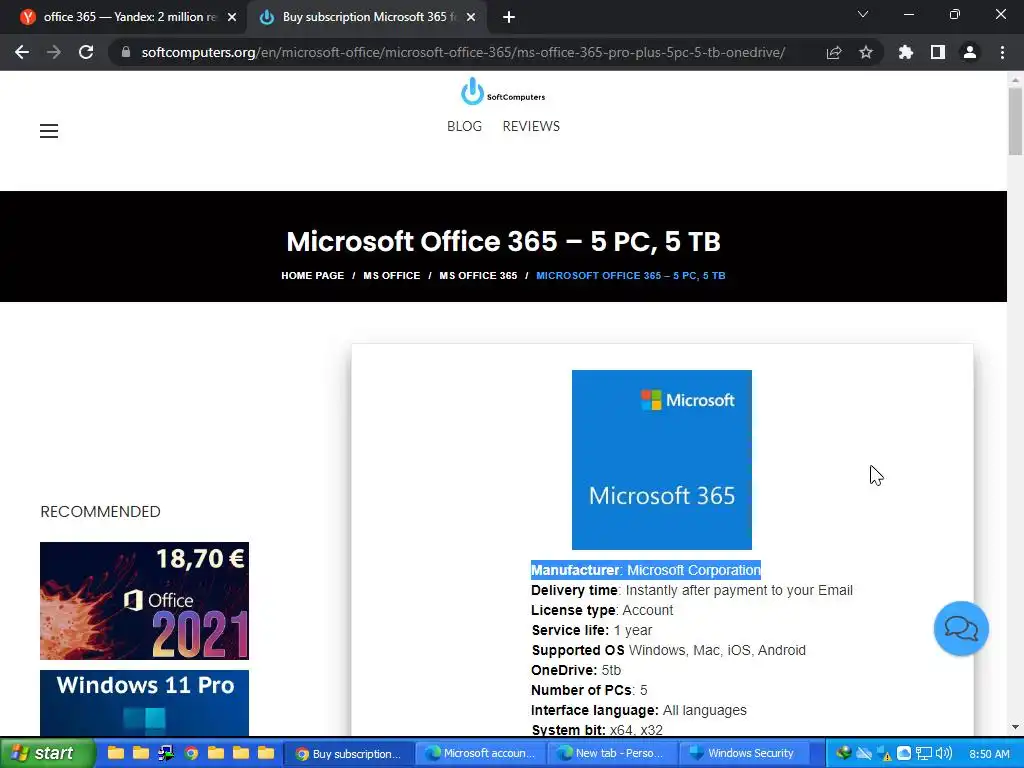Open the REVIEWS page
This screenshot has height=768, width=1024.
coord(531,126)
